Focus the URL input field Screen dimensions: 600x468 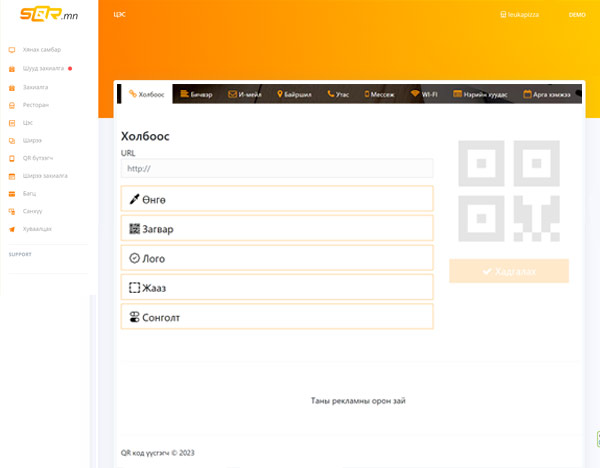[276, 169]
